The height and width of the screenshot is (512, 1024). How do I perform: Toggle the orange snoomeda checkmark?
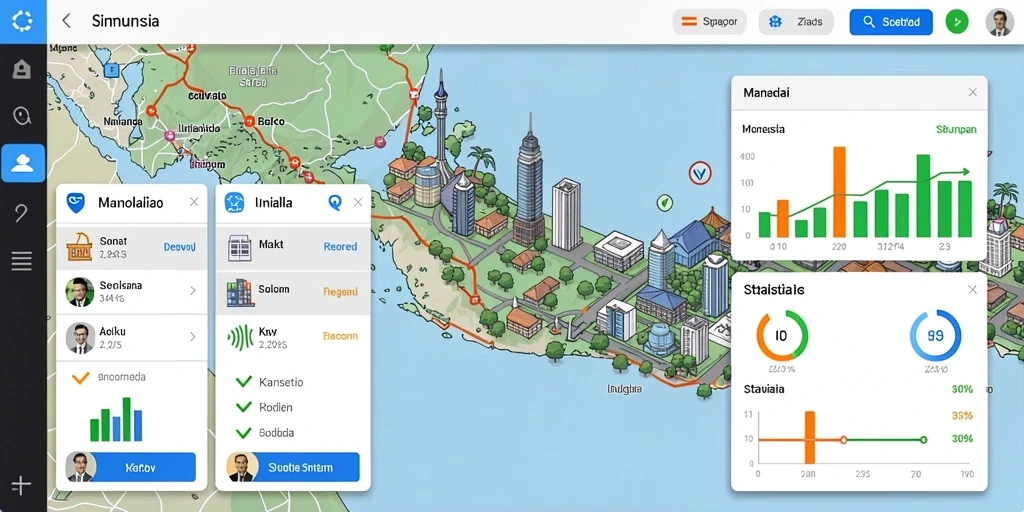(80, 377)
